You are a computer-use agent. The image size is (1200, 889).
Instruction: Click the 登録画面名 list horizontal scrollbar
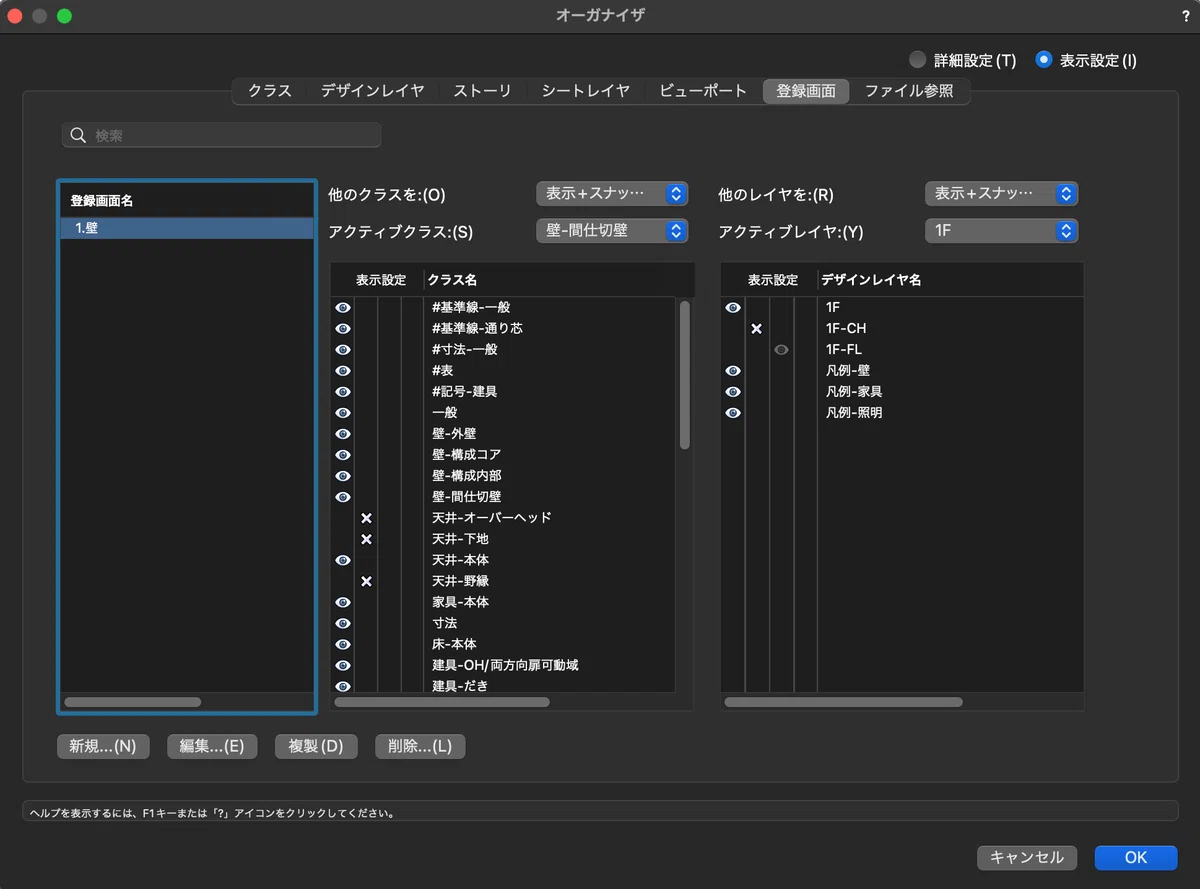(x=132, y=702)
